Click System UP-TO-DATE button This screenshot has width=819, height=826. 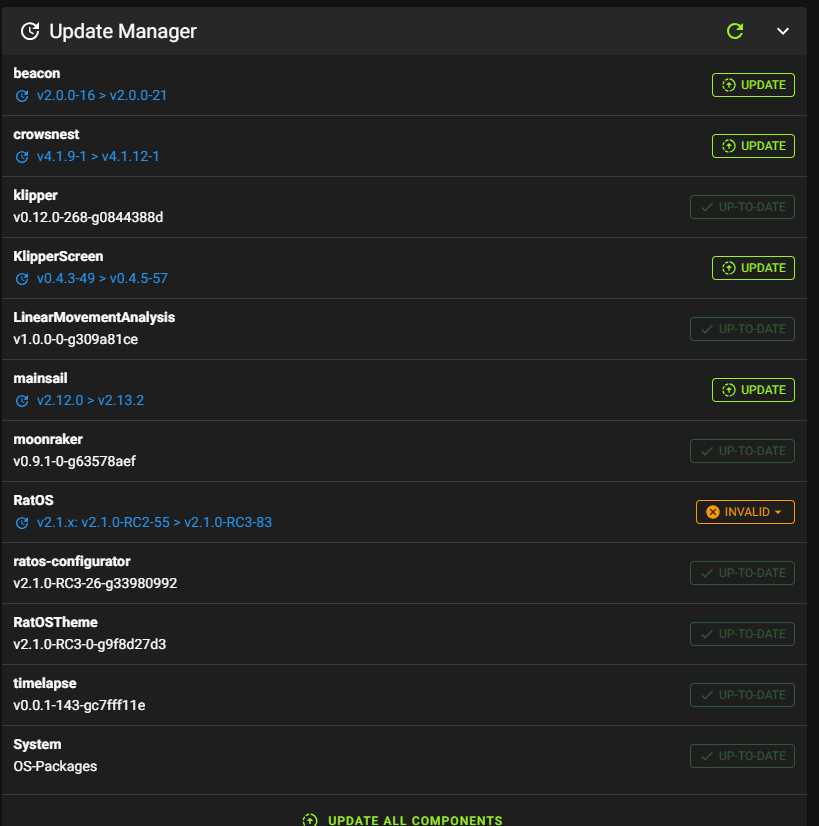click(x=742, y=756)
